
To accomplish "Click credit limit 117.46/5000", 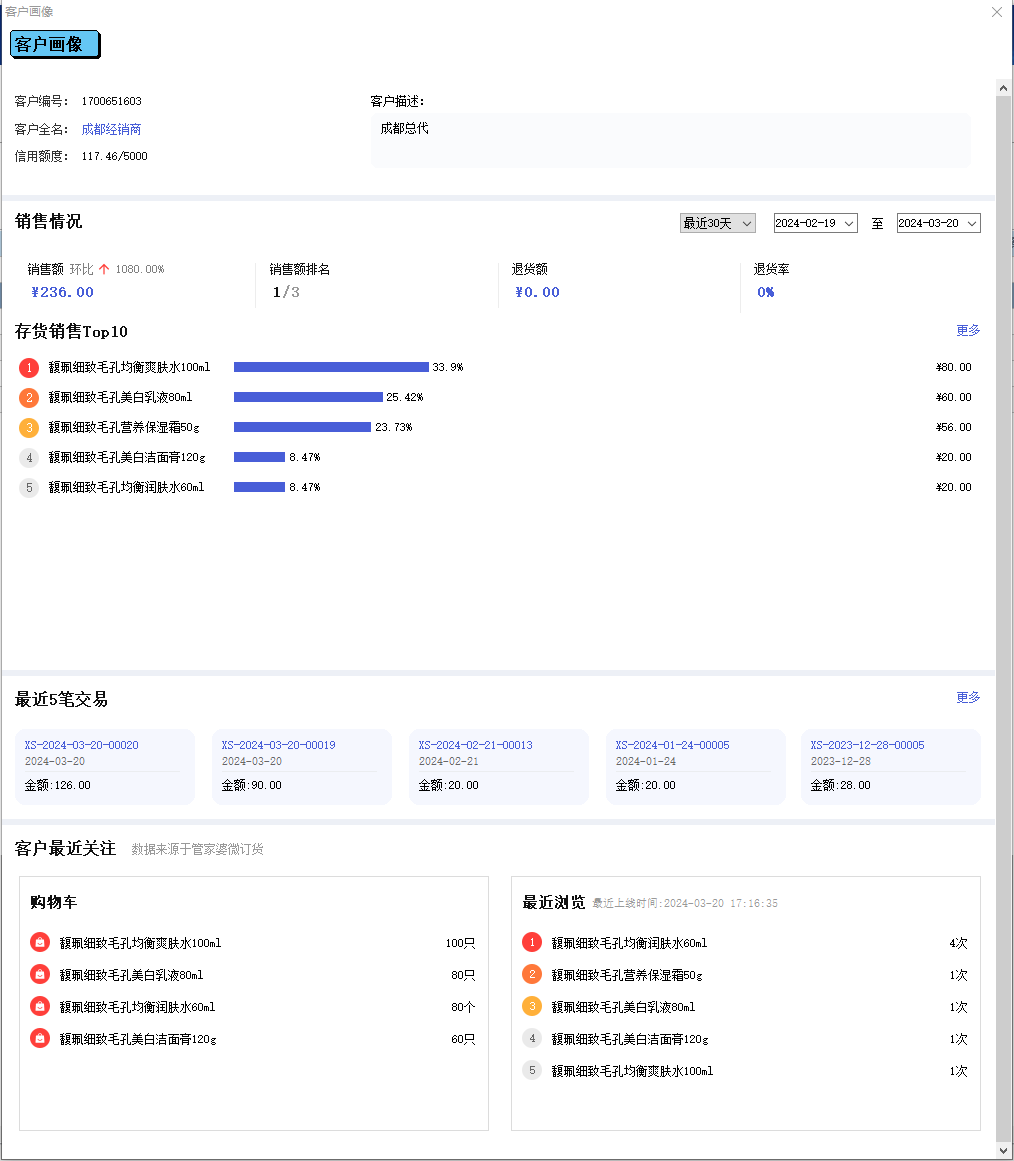I will [x=115, y=156].
